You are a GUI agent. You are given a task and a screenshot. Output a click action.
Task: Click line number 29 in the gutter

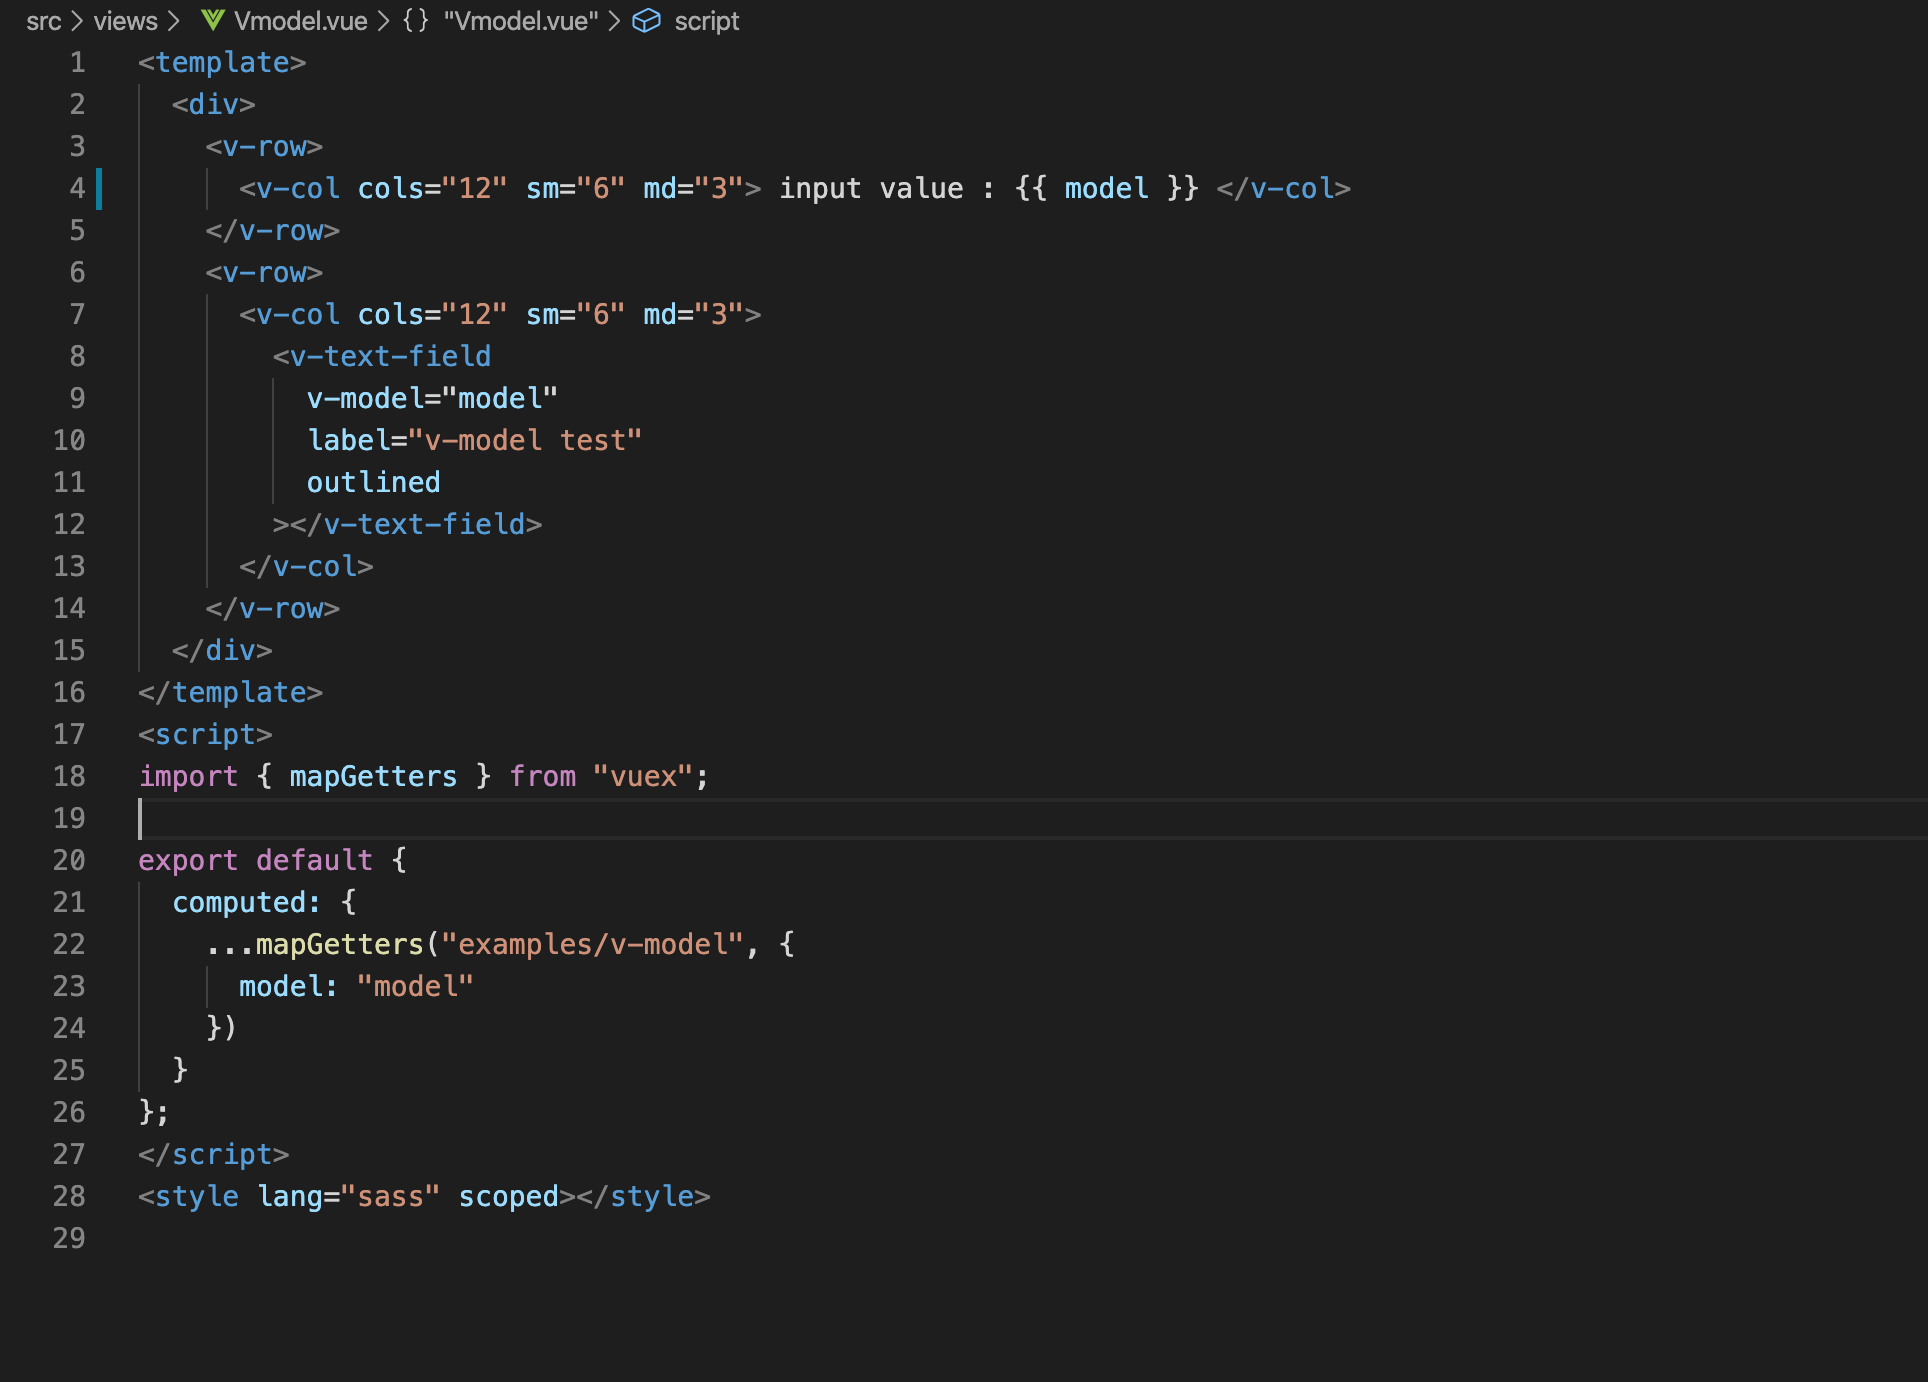69,1239
